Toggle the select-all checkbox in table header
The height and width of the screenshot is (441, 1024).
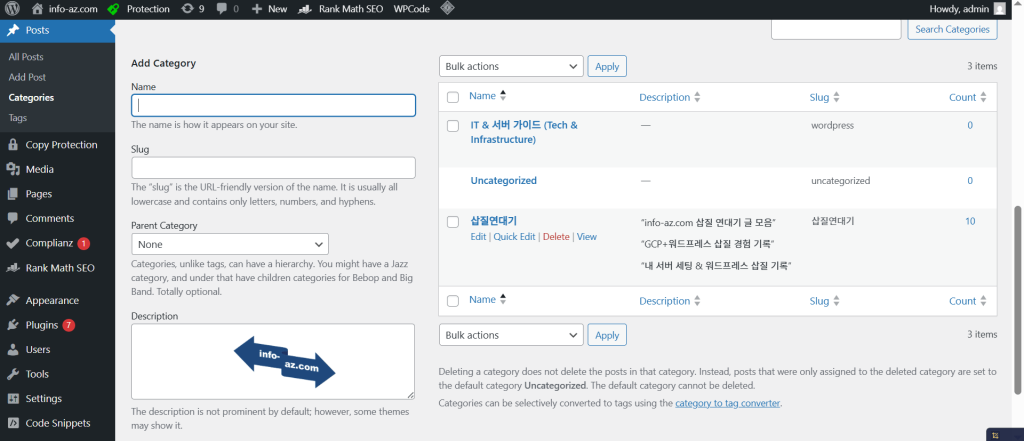[x=453, y=97]
